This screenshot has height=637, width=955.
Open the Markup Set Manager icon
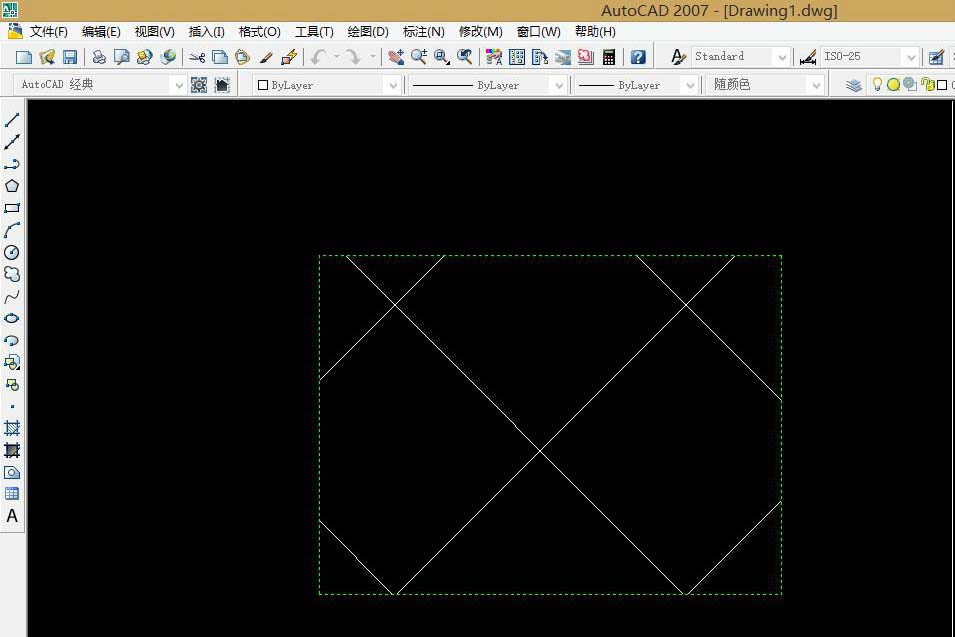tap(585, 57)
